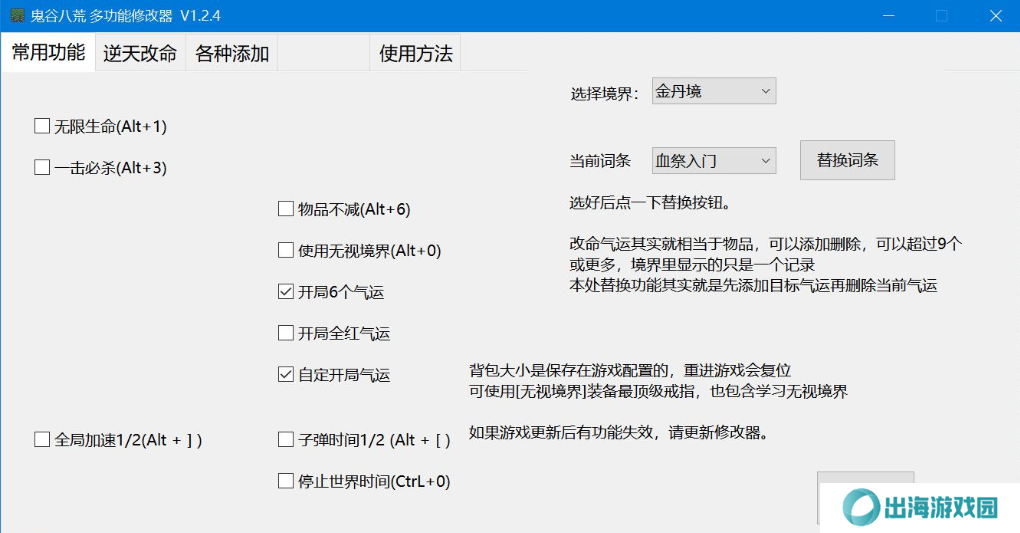This screenshot has width=1020, height=533.
Task: Tick the 开局全红气运 checkbox
Action: click(286, 333)
